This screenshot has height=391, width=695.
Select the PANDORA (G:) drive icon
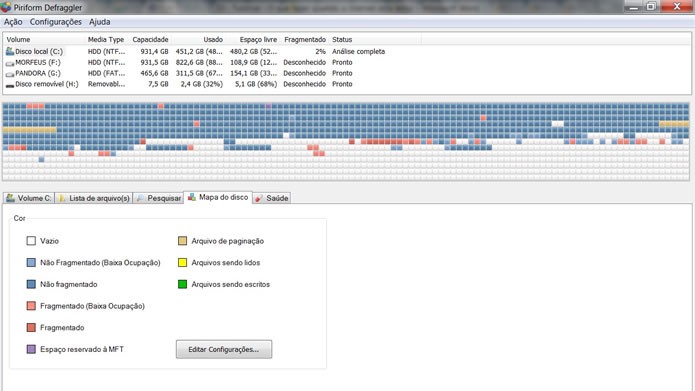10,74
